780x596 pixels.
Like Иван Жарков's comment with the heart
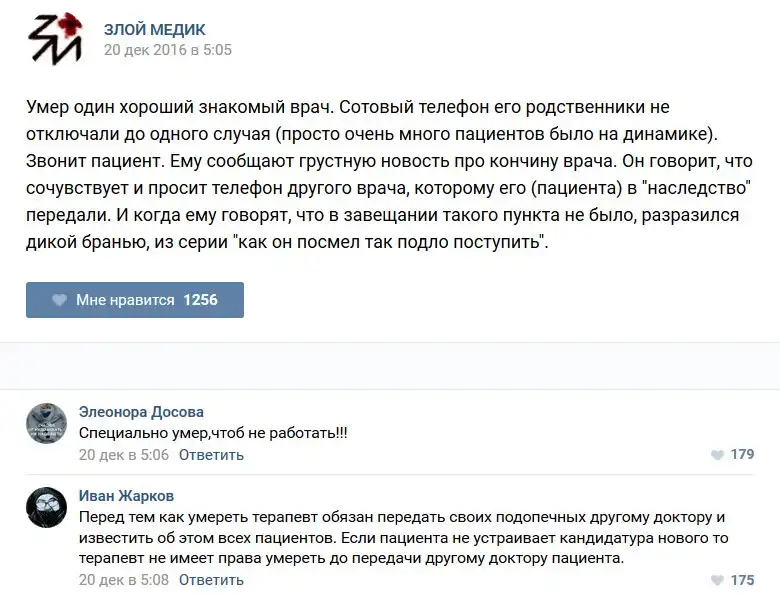[717, 581]
